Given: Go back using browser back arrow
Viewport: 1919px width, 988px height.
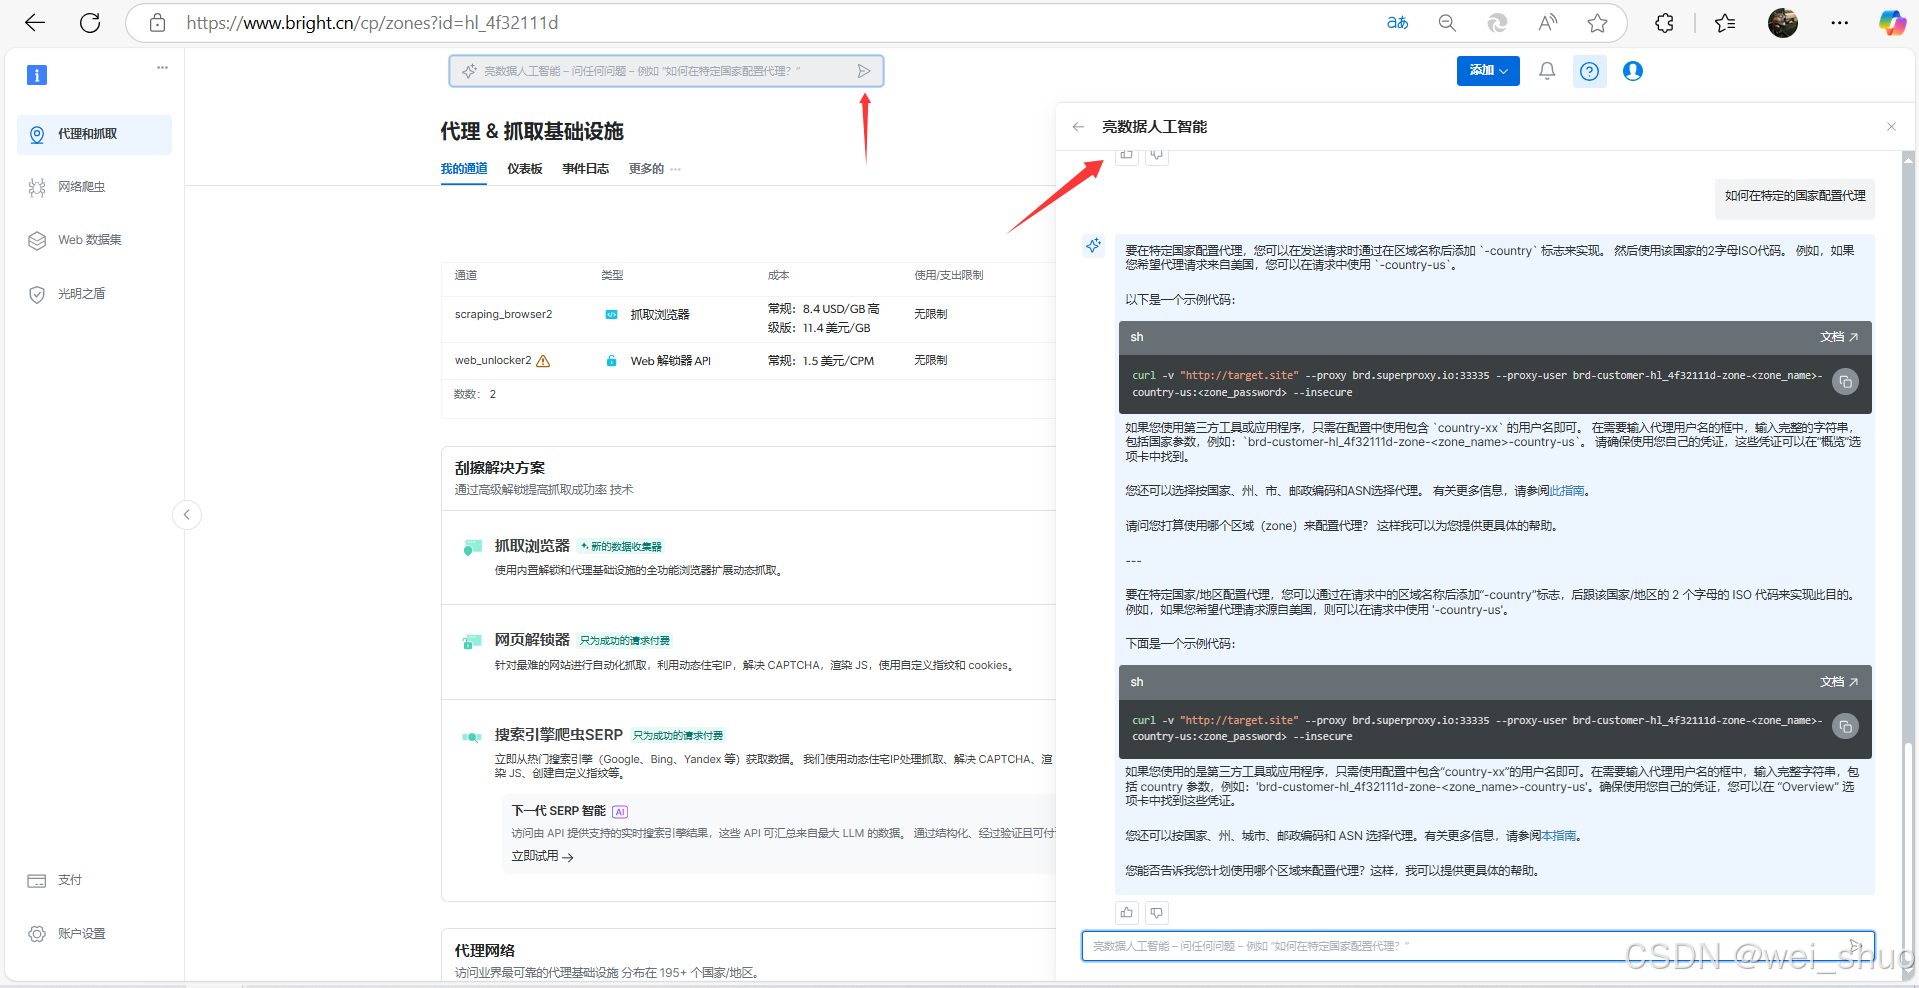Looking at the screenshot, I should (x=35, y=23).
